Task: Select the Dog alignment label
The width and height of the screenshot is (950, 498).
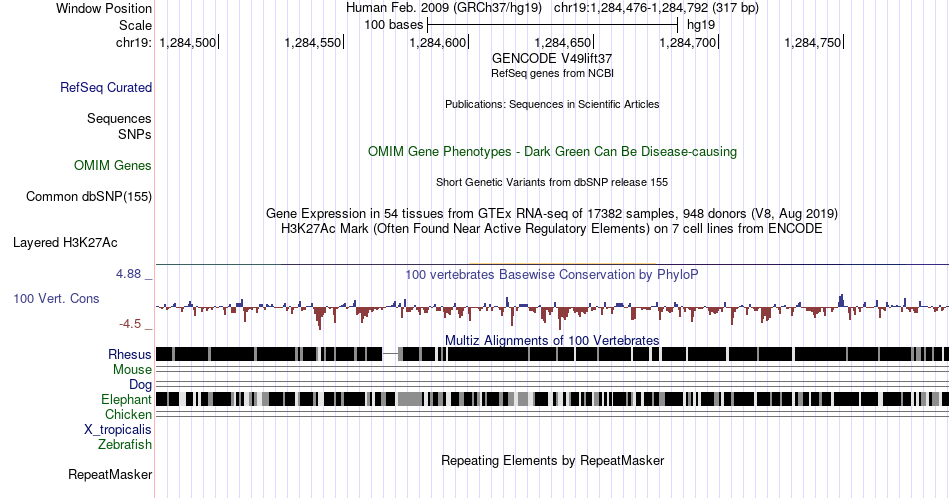Action: point(141,385)
